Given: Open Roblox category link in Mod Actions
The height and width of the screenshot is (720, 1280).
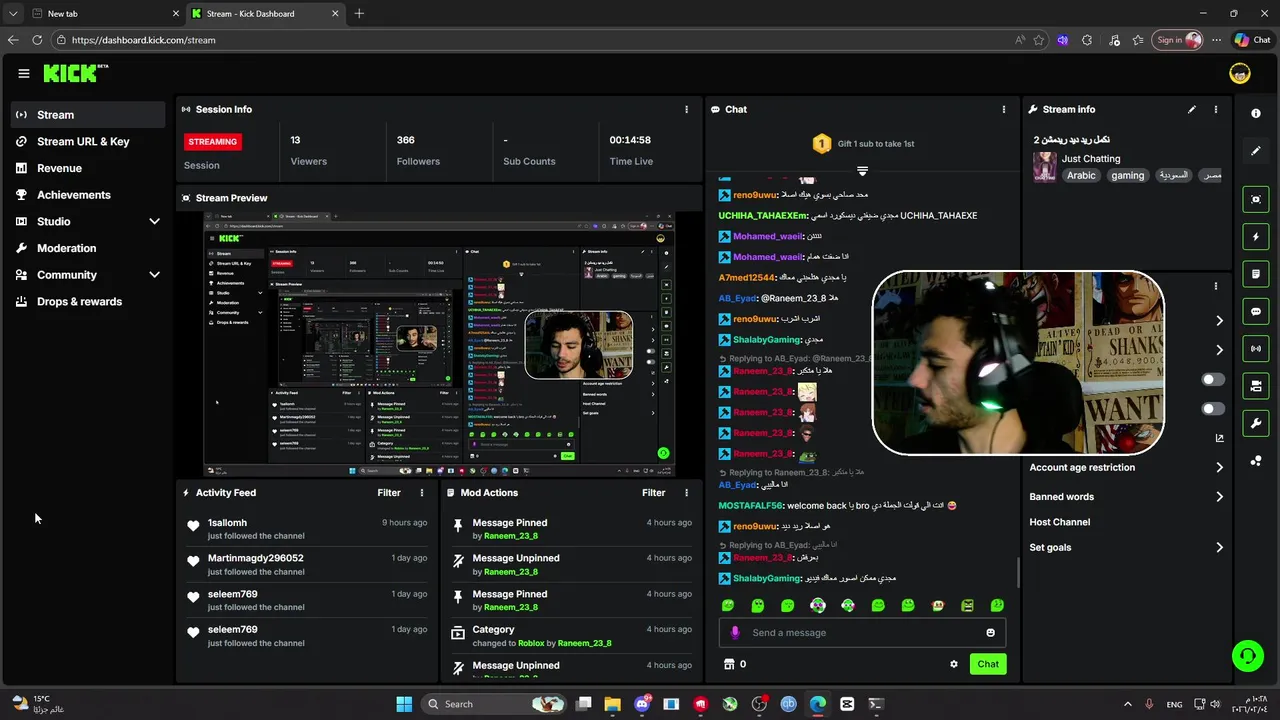Looking at the screenshot, I should [x=531, y=643].
